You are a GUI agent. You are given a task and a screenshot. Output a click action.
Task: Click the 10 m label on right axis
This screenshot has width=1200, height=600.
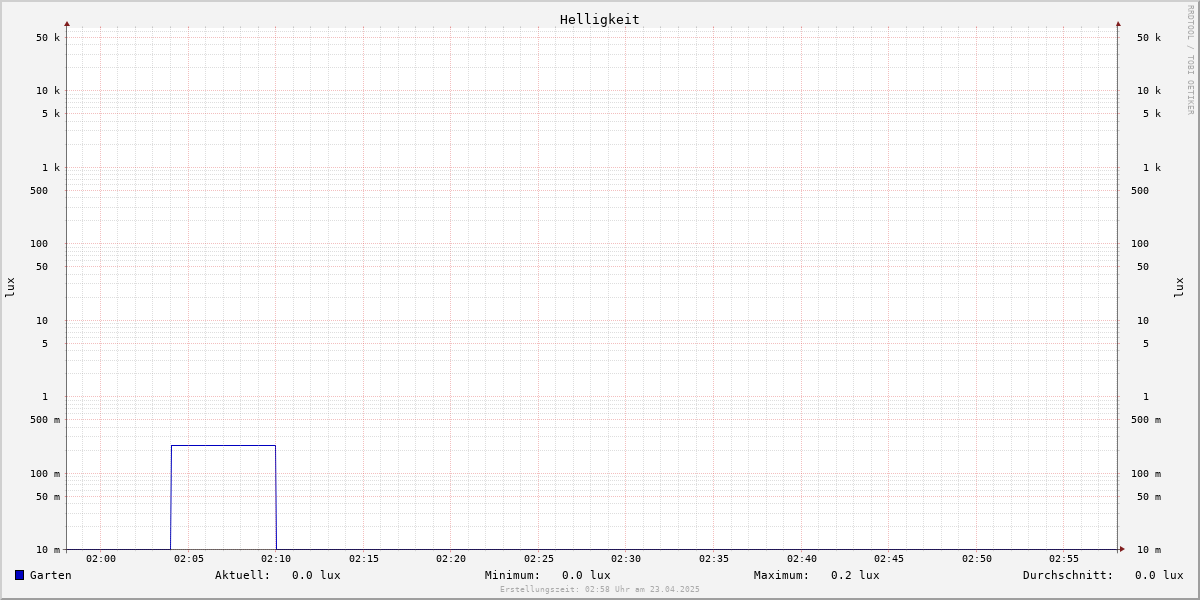1149,550
